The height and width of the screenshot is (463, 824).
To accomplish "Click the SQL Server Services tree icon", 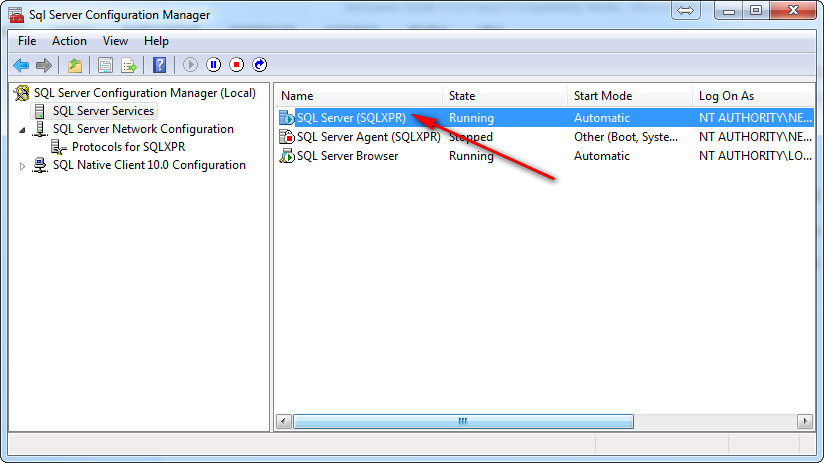I will coord(39,111).
